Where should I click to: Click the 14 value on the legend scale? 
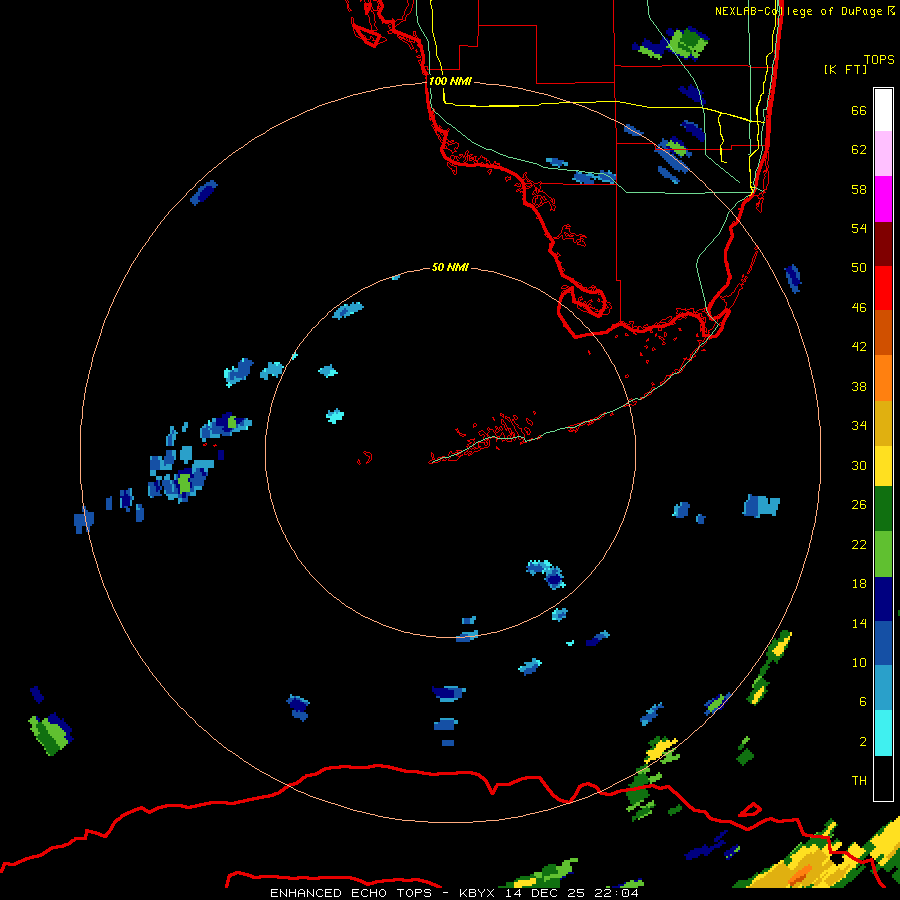(859, 623)
